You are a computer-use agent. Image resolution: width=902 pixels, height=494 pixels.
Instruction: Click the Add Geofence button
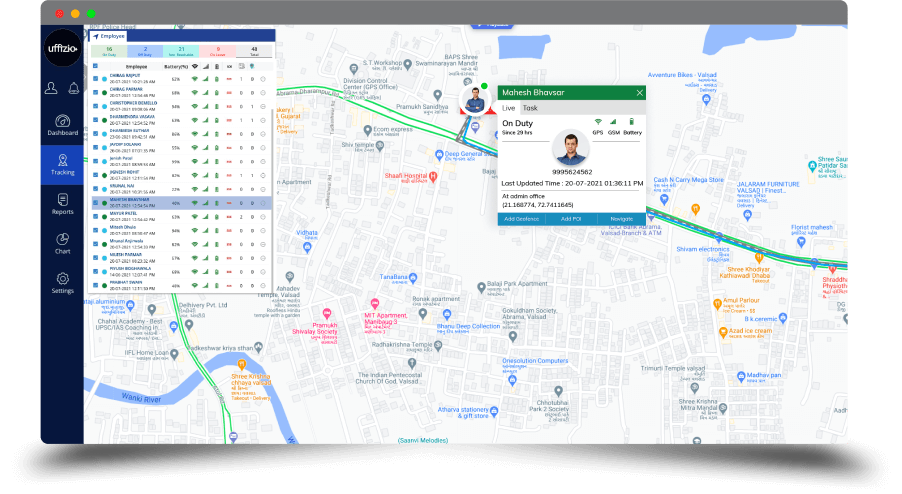click(522, 218)
